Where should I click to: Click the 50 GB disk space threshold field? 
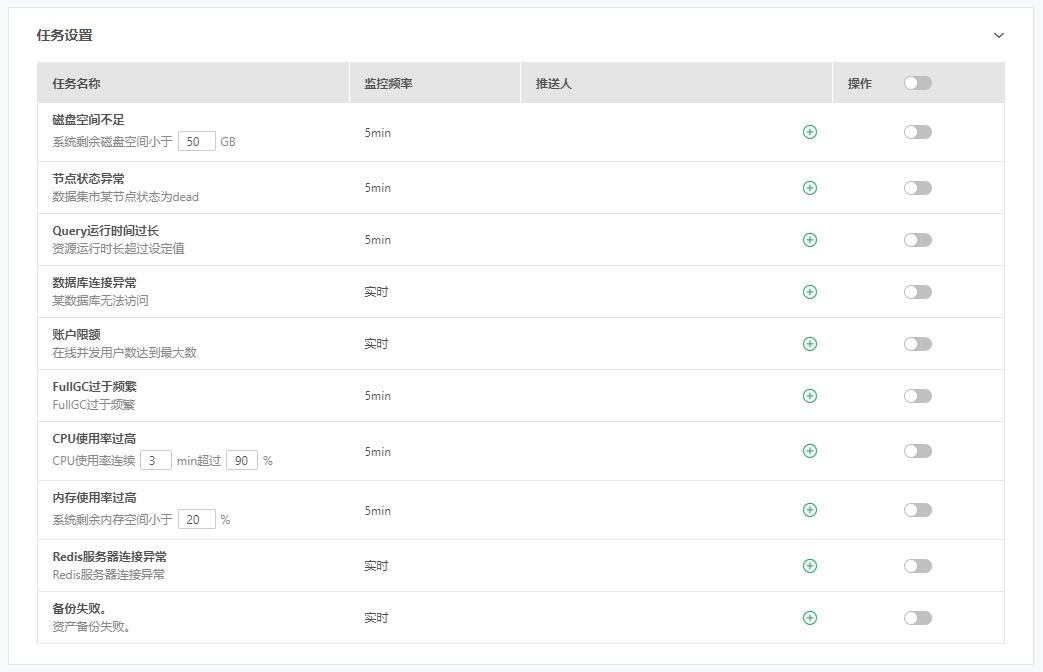coord(197,142)
